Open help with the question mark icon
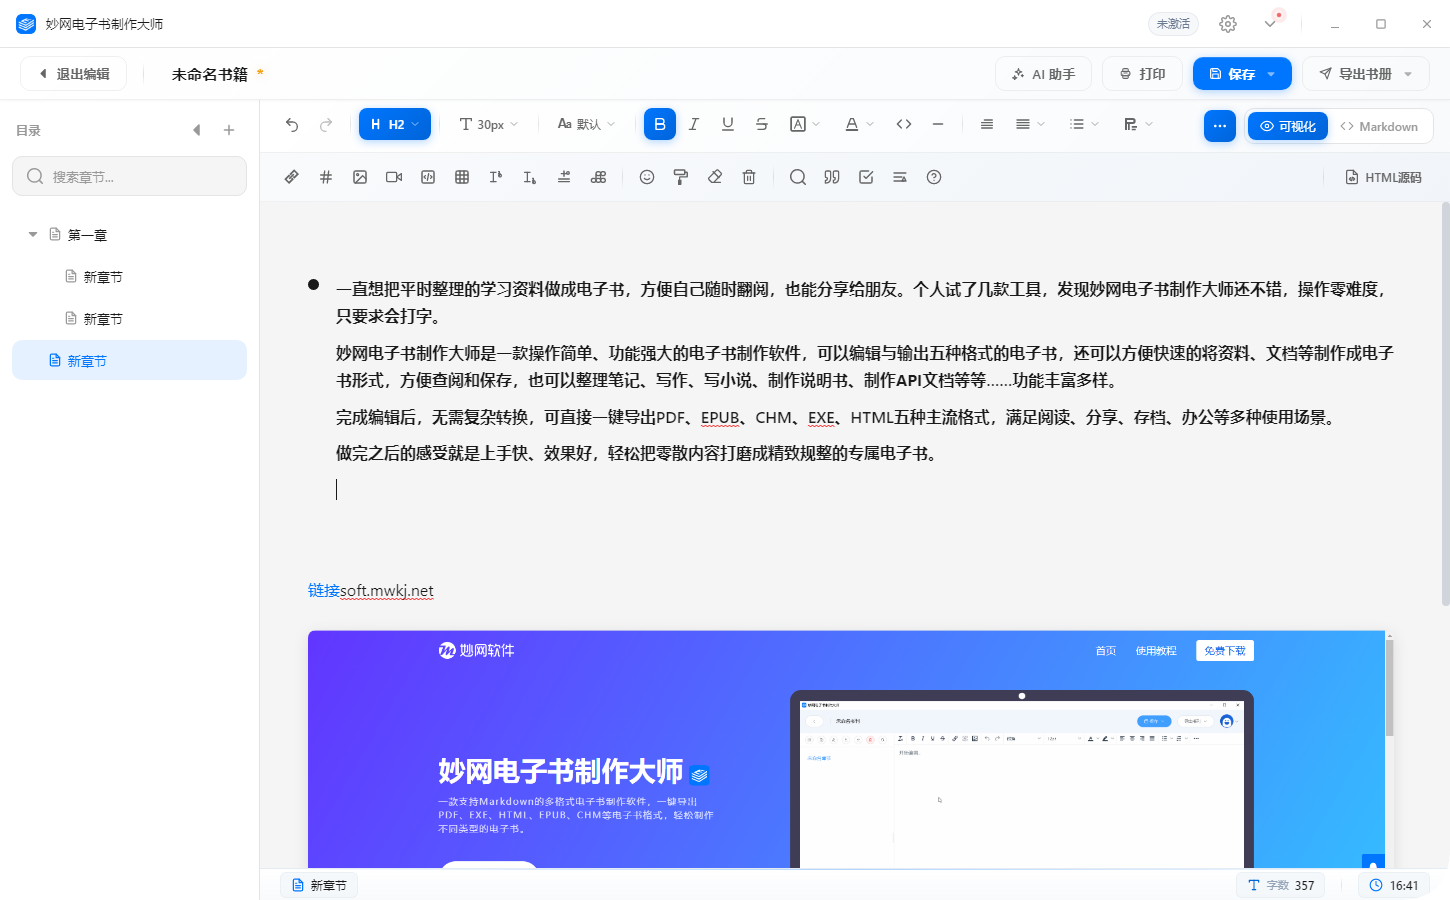The height and width of the screenshot is (900, 1450). (934, 177)
